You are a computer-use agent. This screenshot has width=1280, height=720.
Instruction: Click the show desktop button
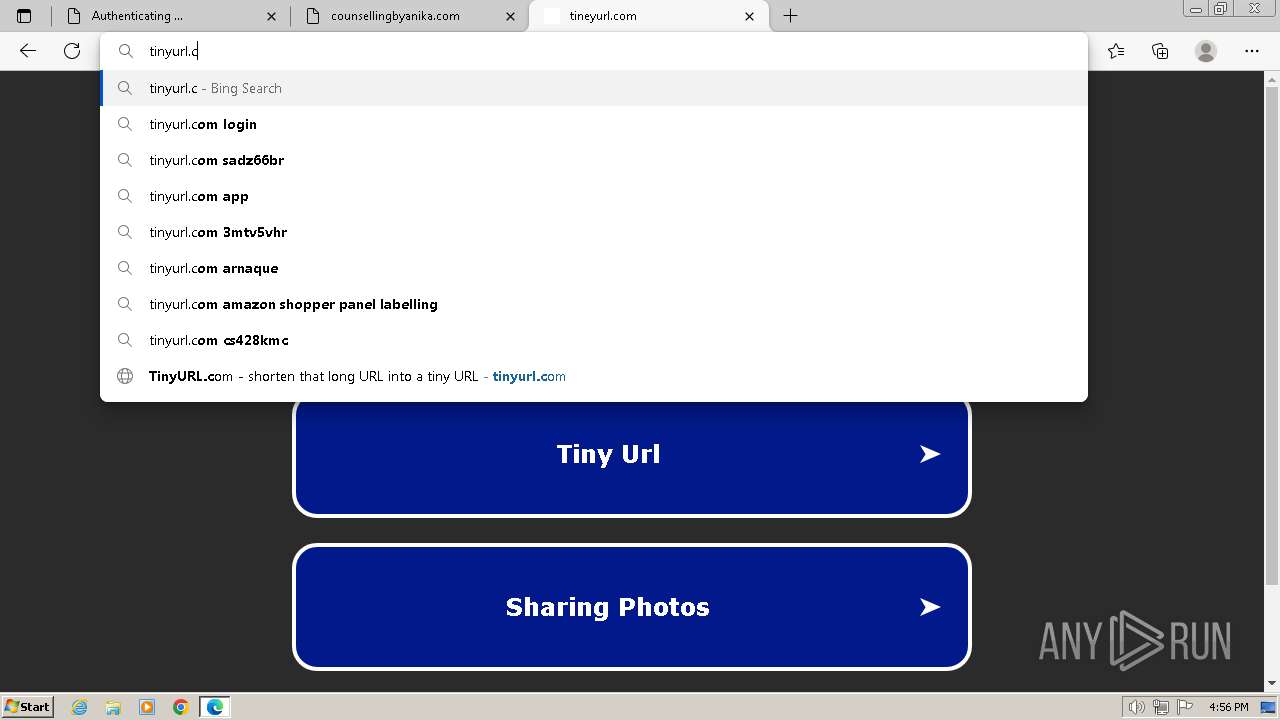pos(1269,707)
